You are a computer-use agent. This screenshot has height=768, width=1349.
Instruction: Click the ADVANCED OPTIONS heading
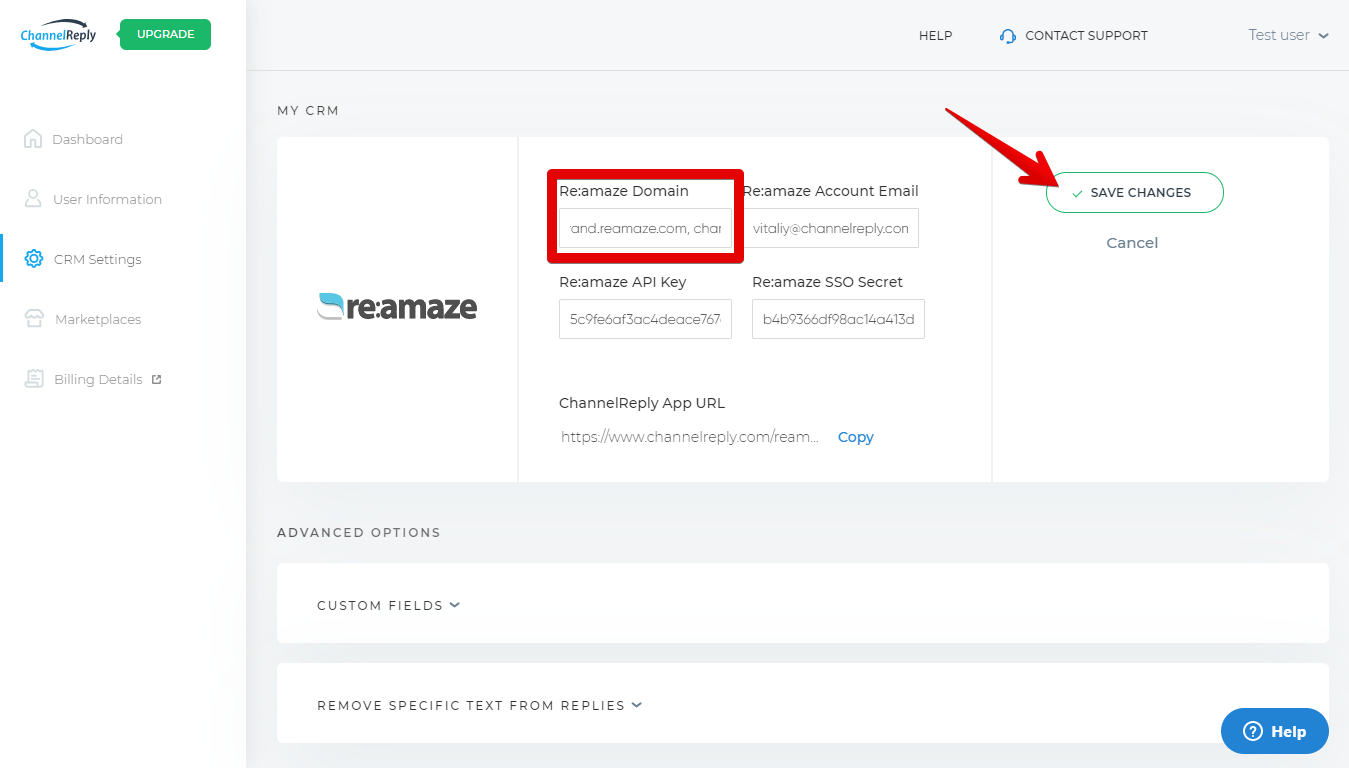[x=359, y=532]
